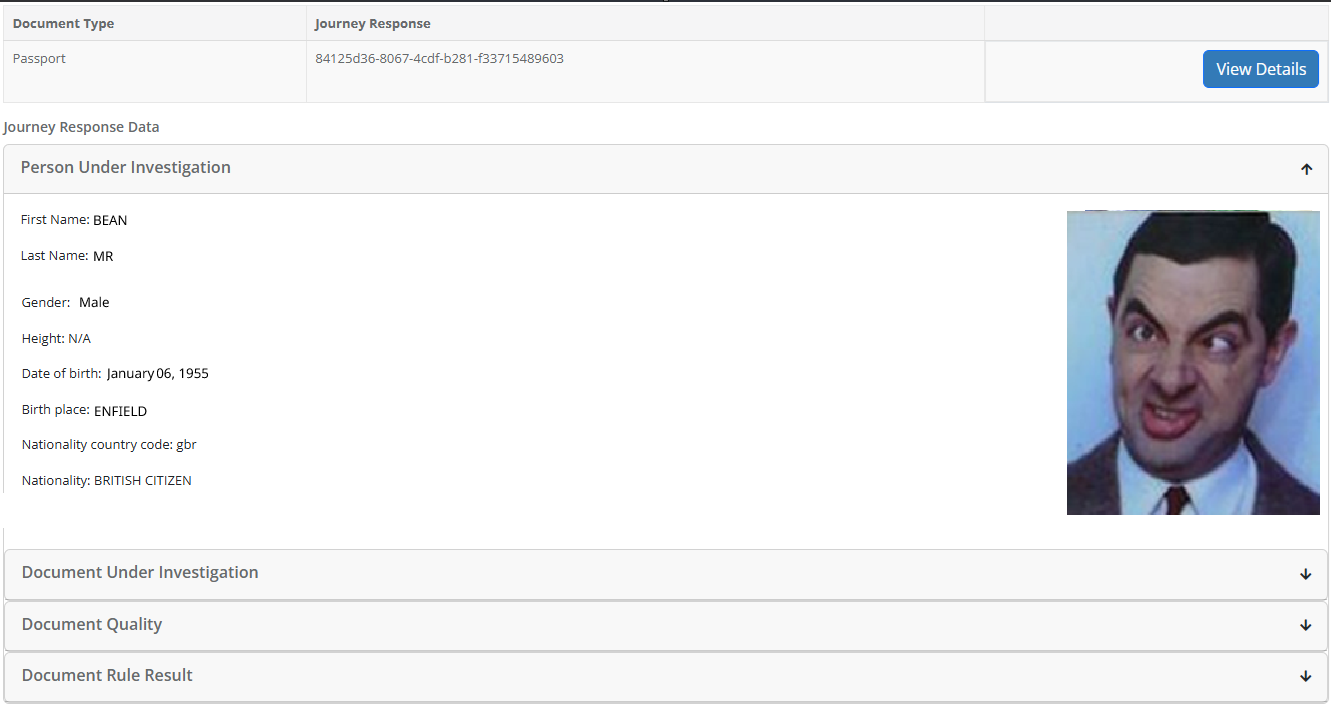
Task: Select the Date of birth value
Action: click(158, 374)
